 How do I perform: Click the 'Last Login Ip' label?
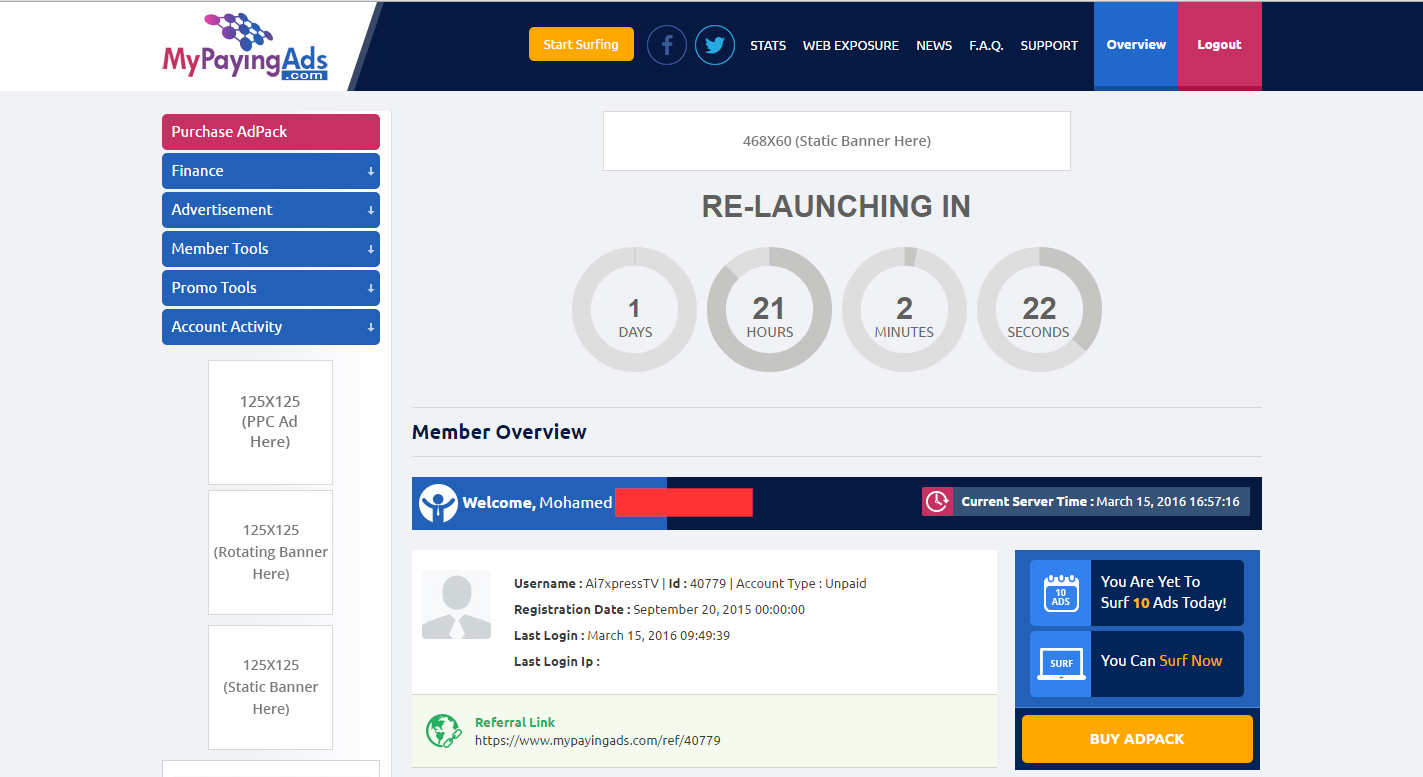[557, 662]
